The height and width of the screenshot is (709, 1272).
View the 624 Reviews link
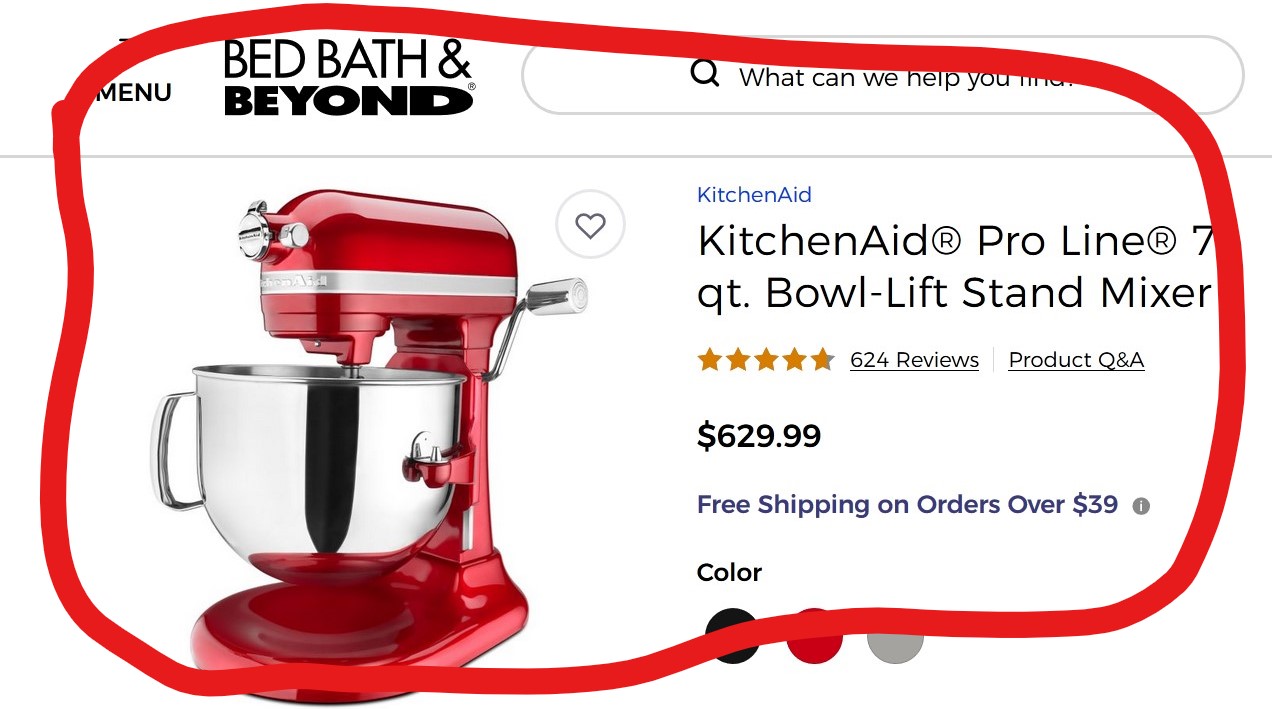(914, 360)
